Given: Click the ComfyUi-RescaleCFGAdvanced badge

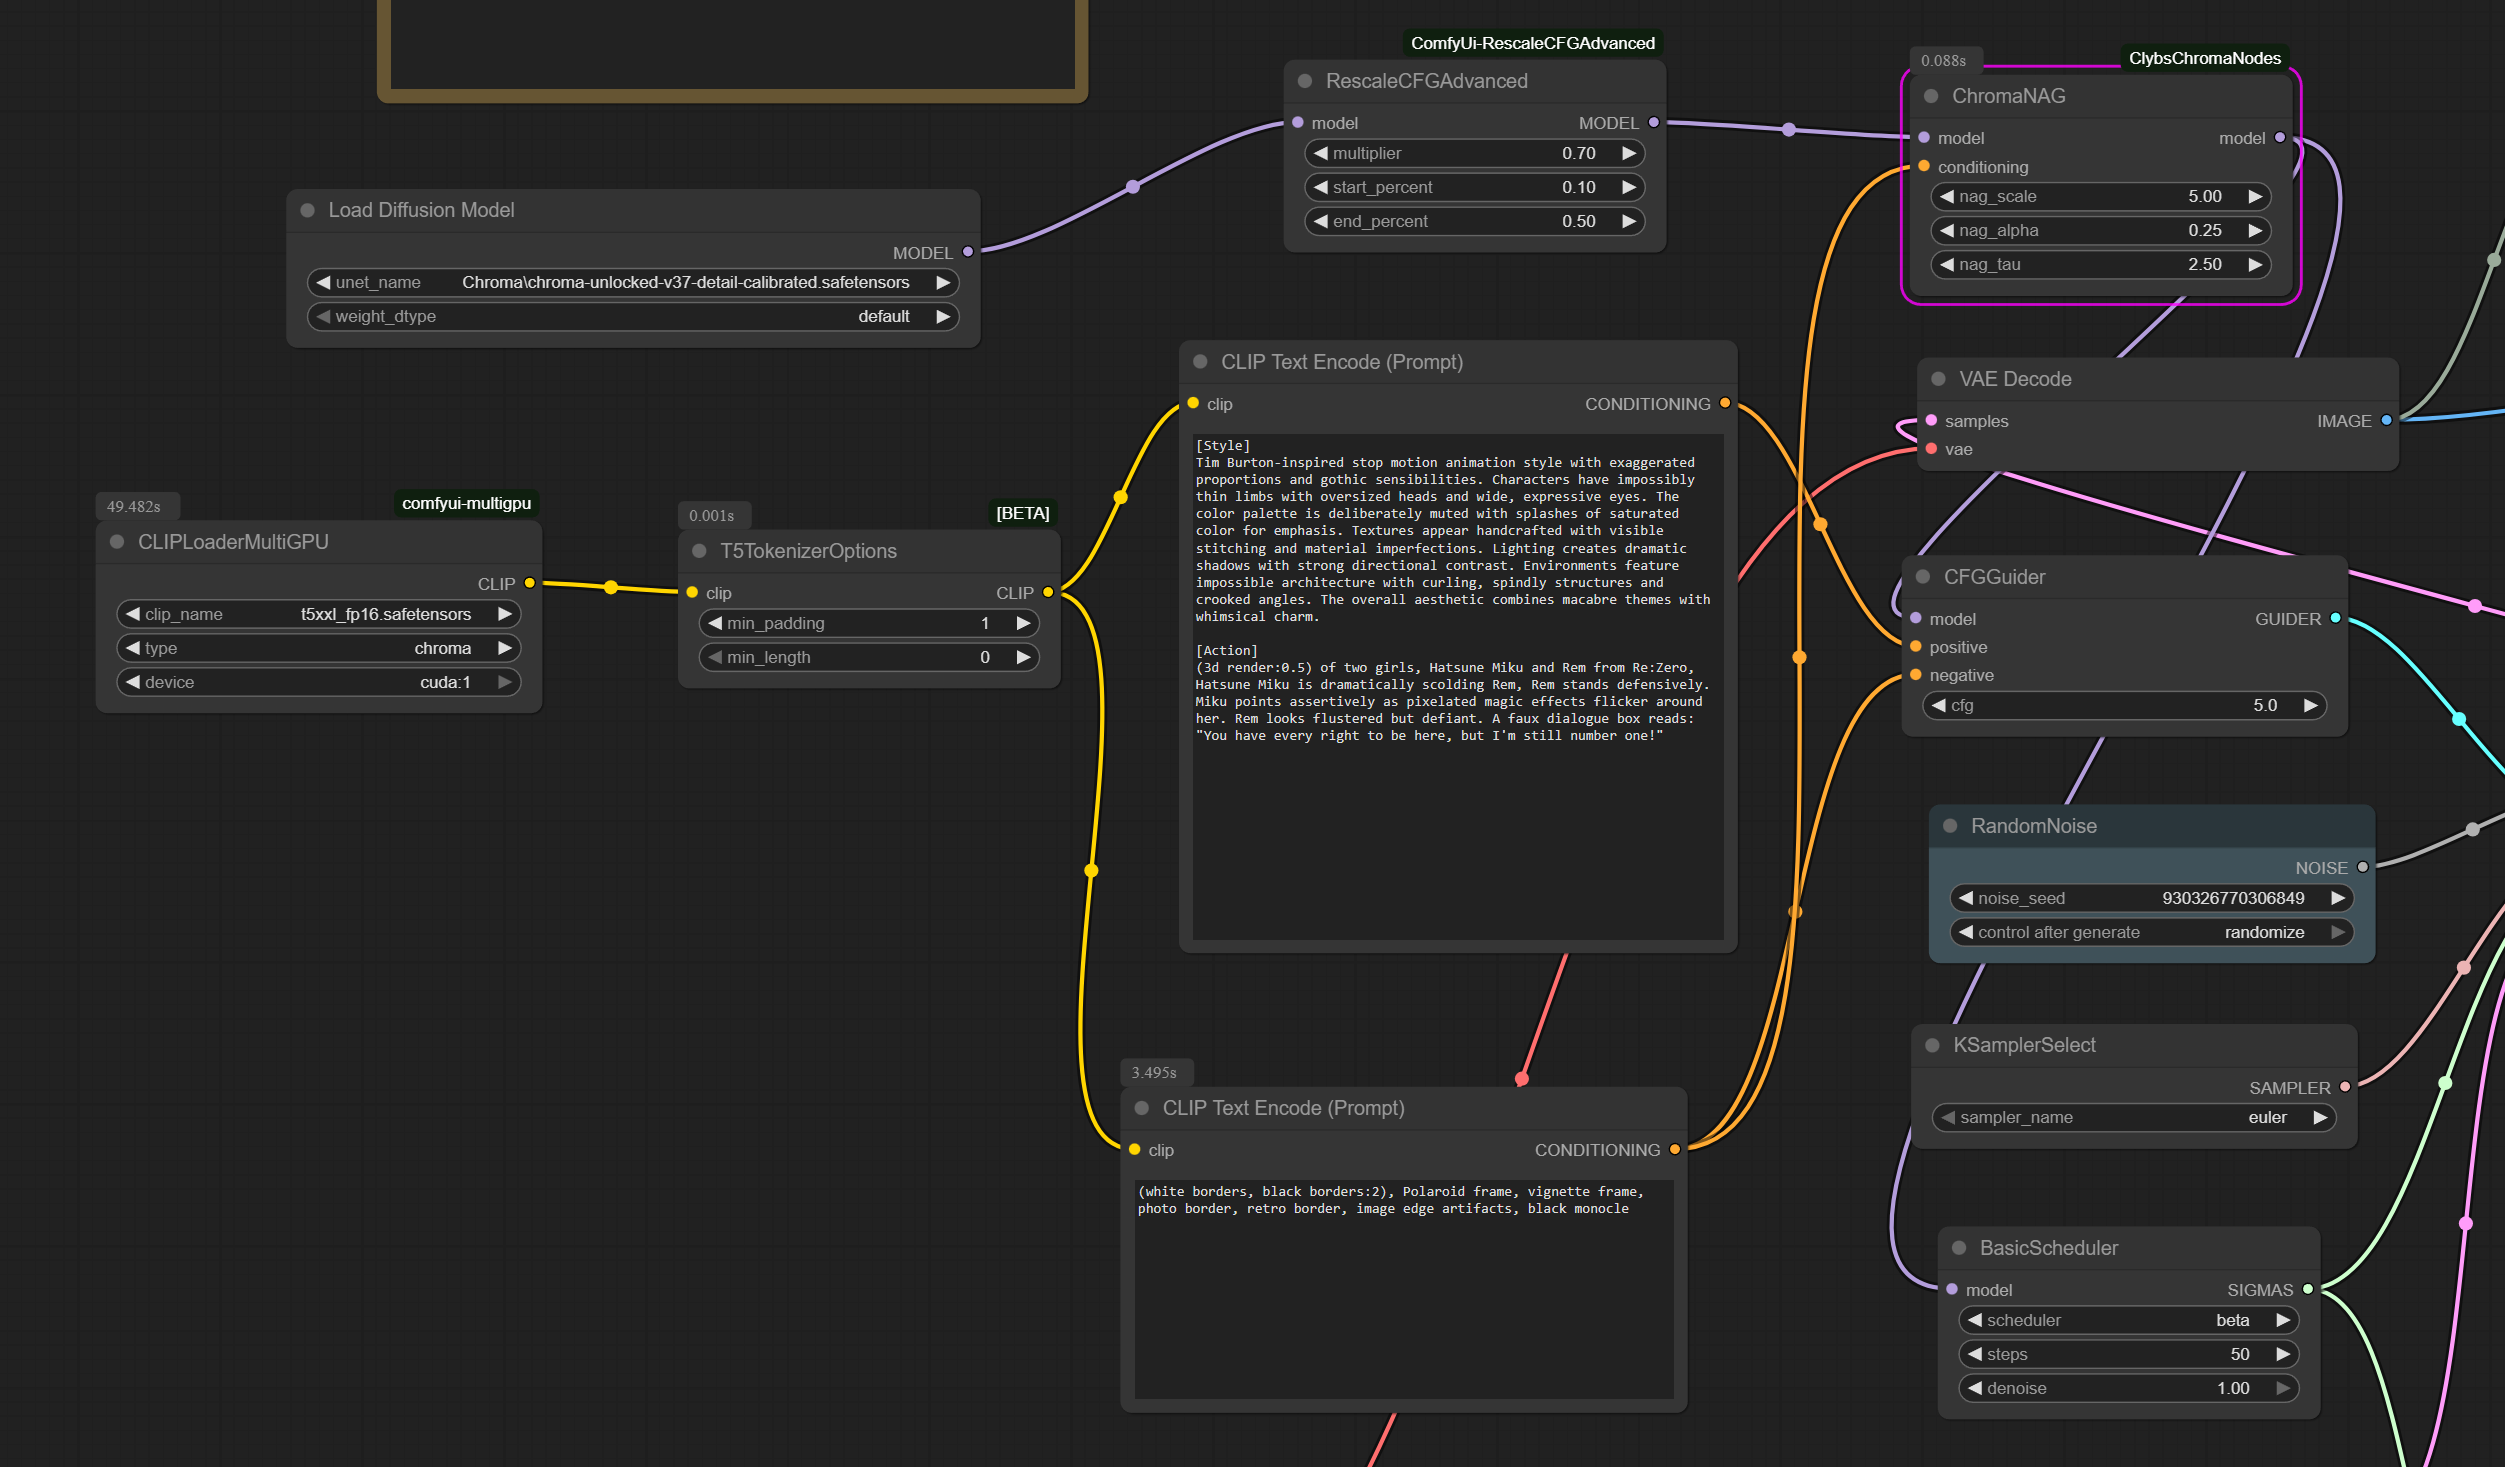Looking at the screenshot, I should (1532, 43).
